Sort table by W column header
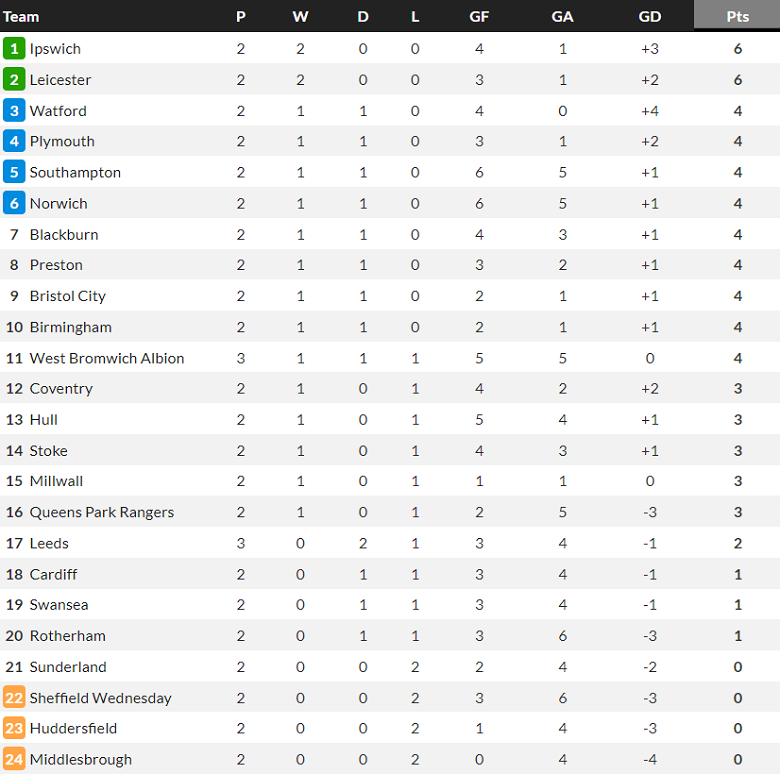Screen dimensions: 780x774 click(300, 16)
